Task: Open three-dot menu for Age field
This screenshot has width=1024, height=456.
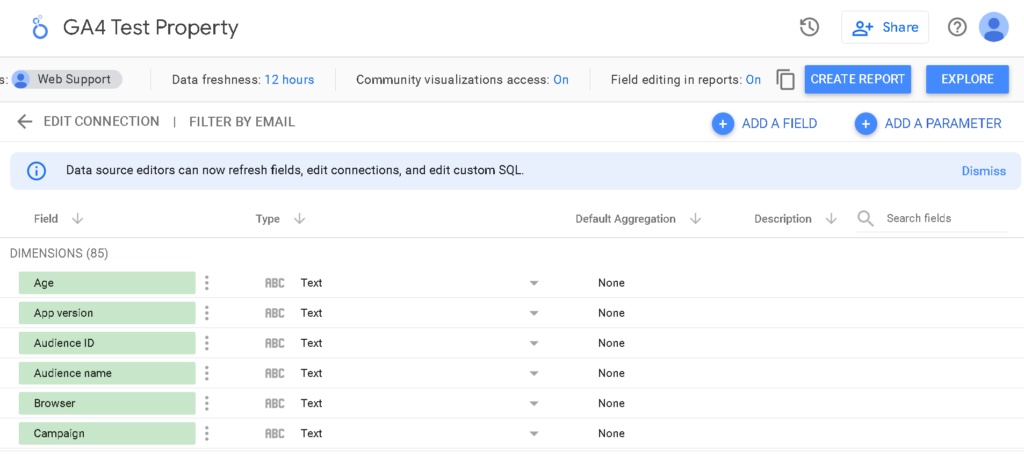Action: [206, 283]
